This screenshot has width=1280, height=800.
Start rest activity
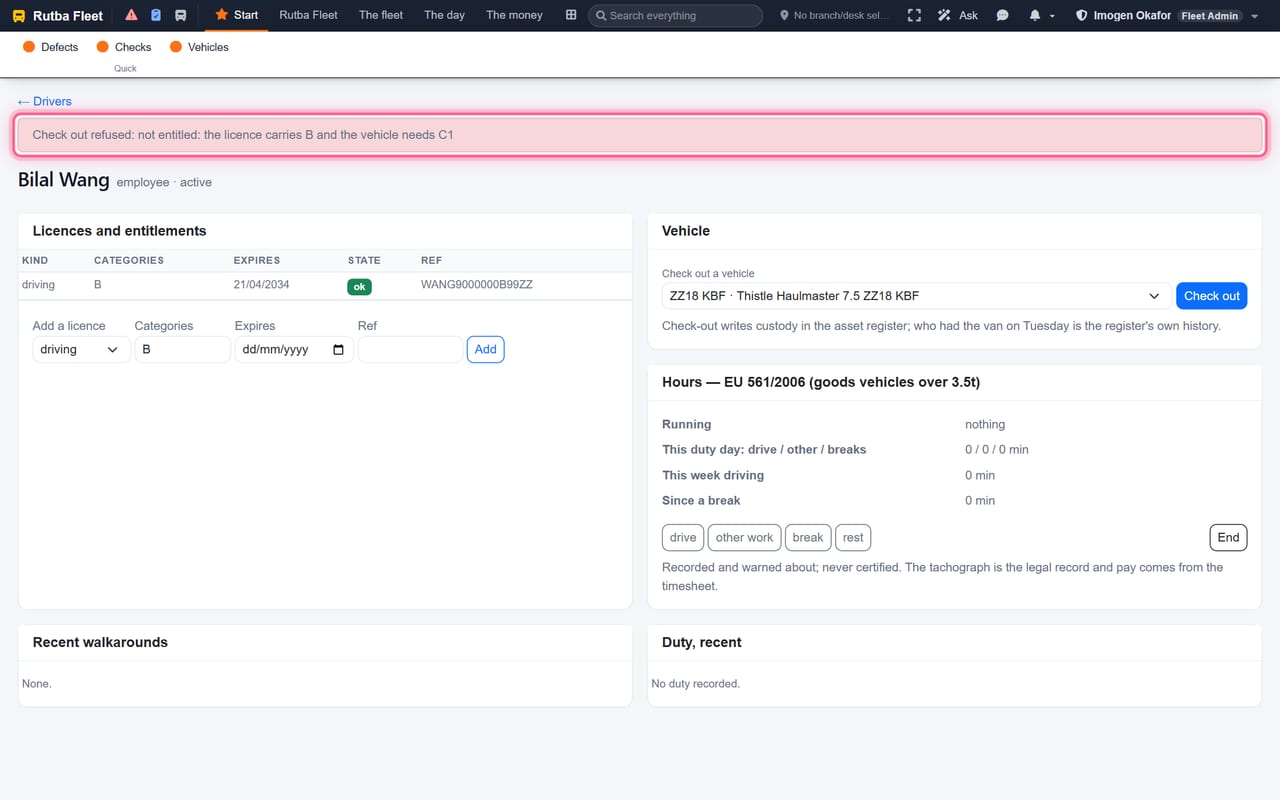[853, 537]
